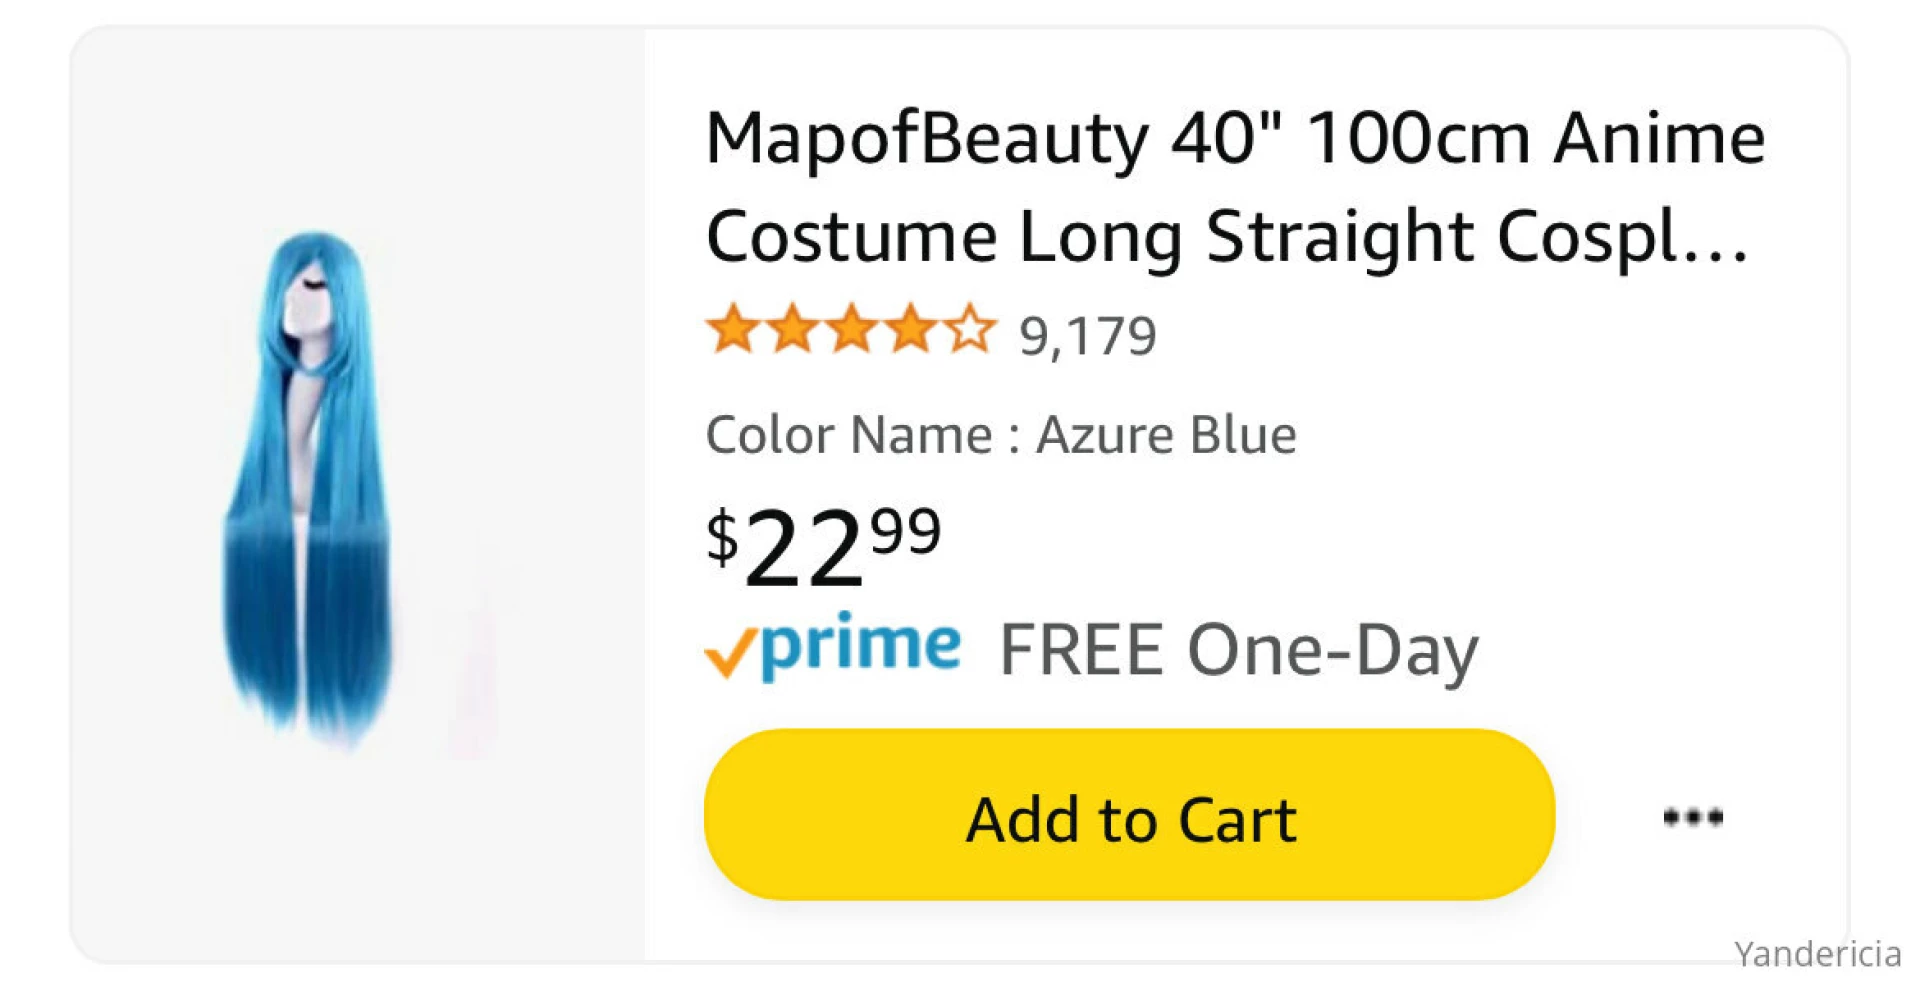Click the second filled rating star

(x=793, y=330)
